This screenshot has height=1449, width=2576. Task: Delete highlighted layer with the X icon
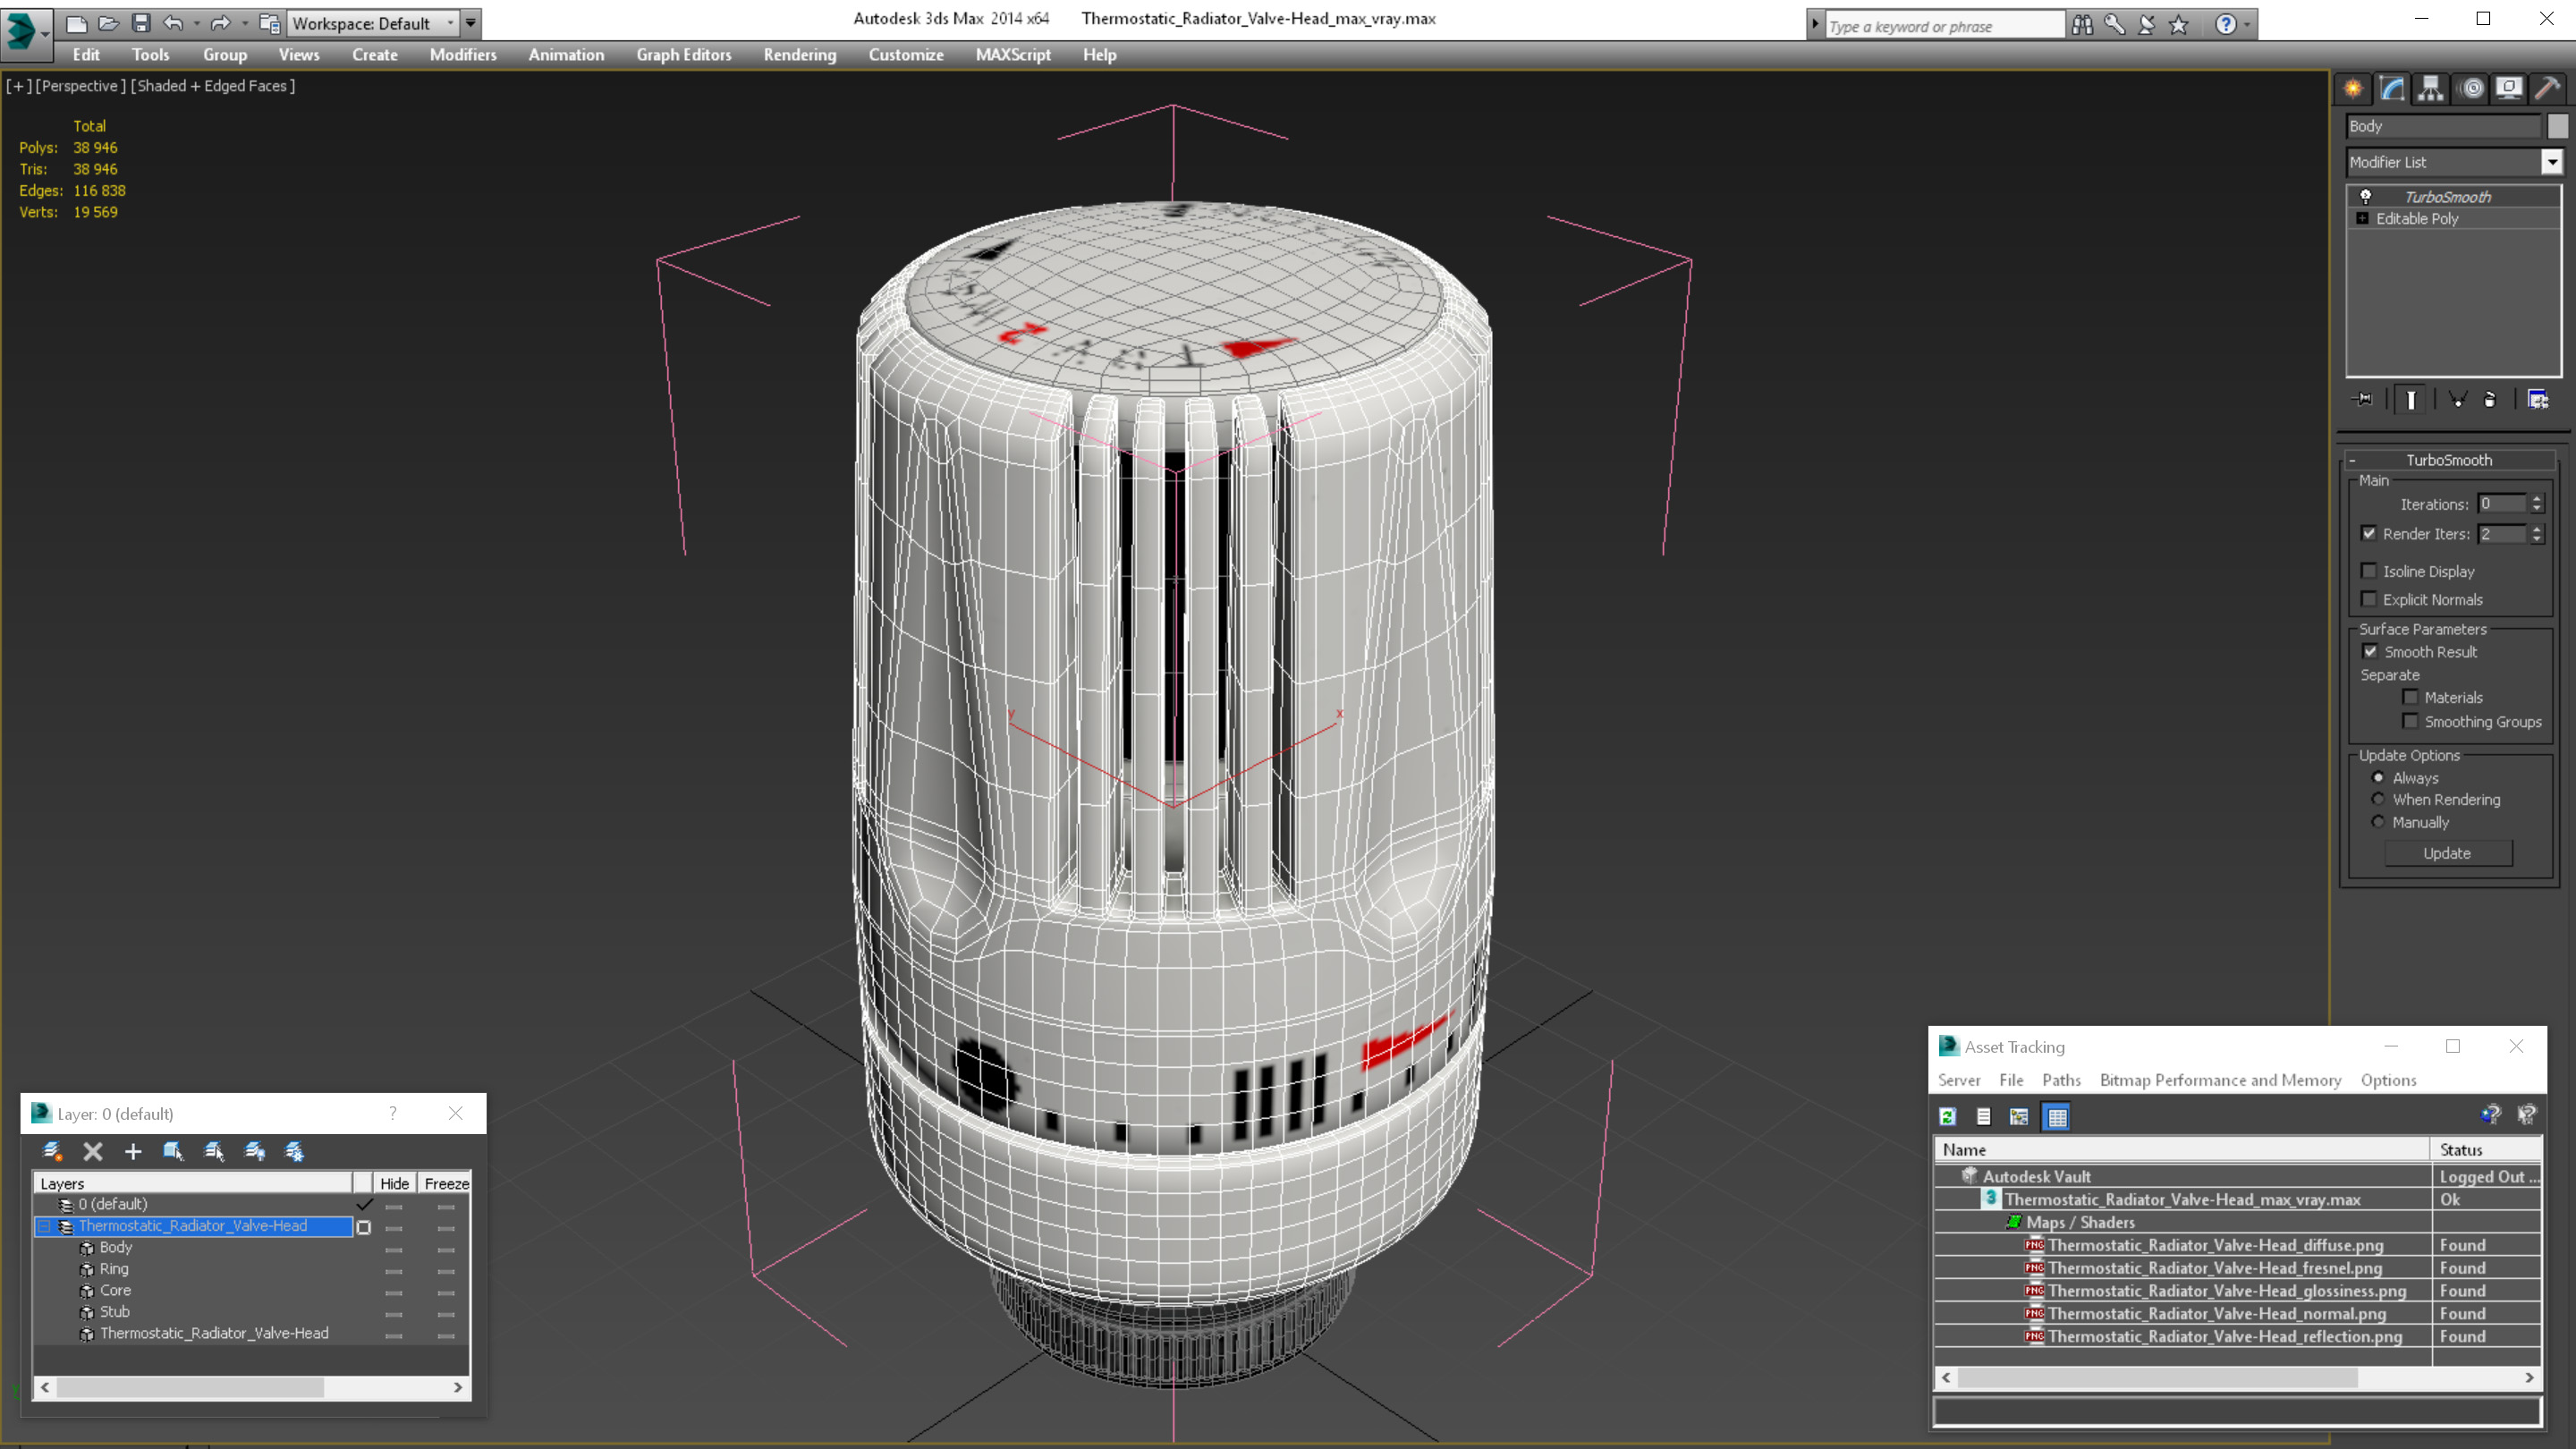pos(93,1151)
